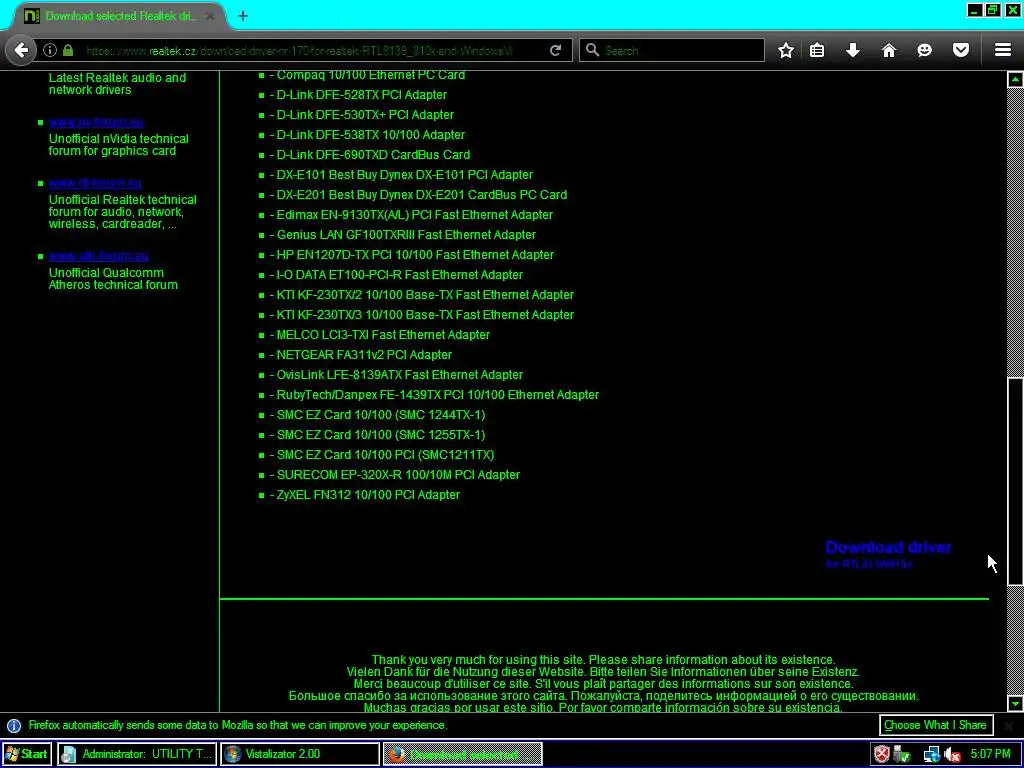Reload the page with the refresh icon
Screen dimensions: 1024x768
point(556,50)
